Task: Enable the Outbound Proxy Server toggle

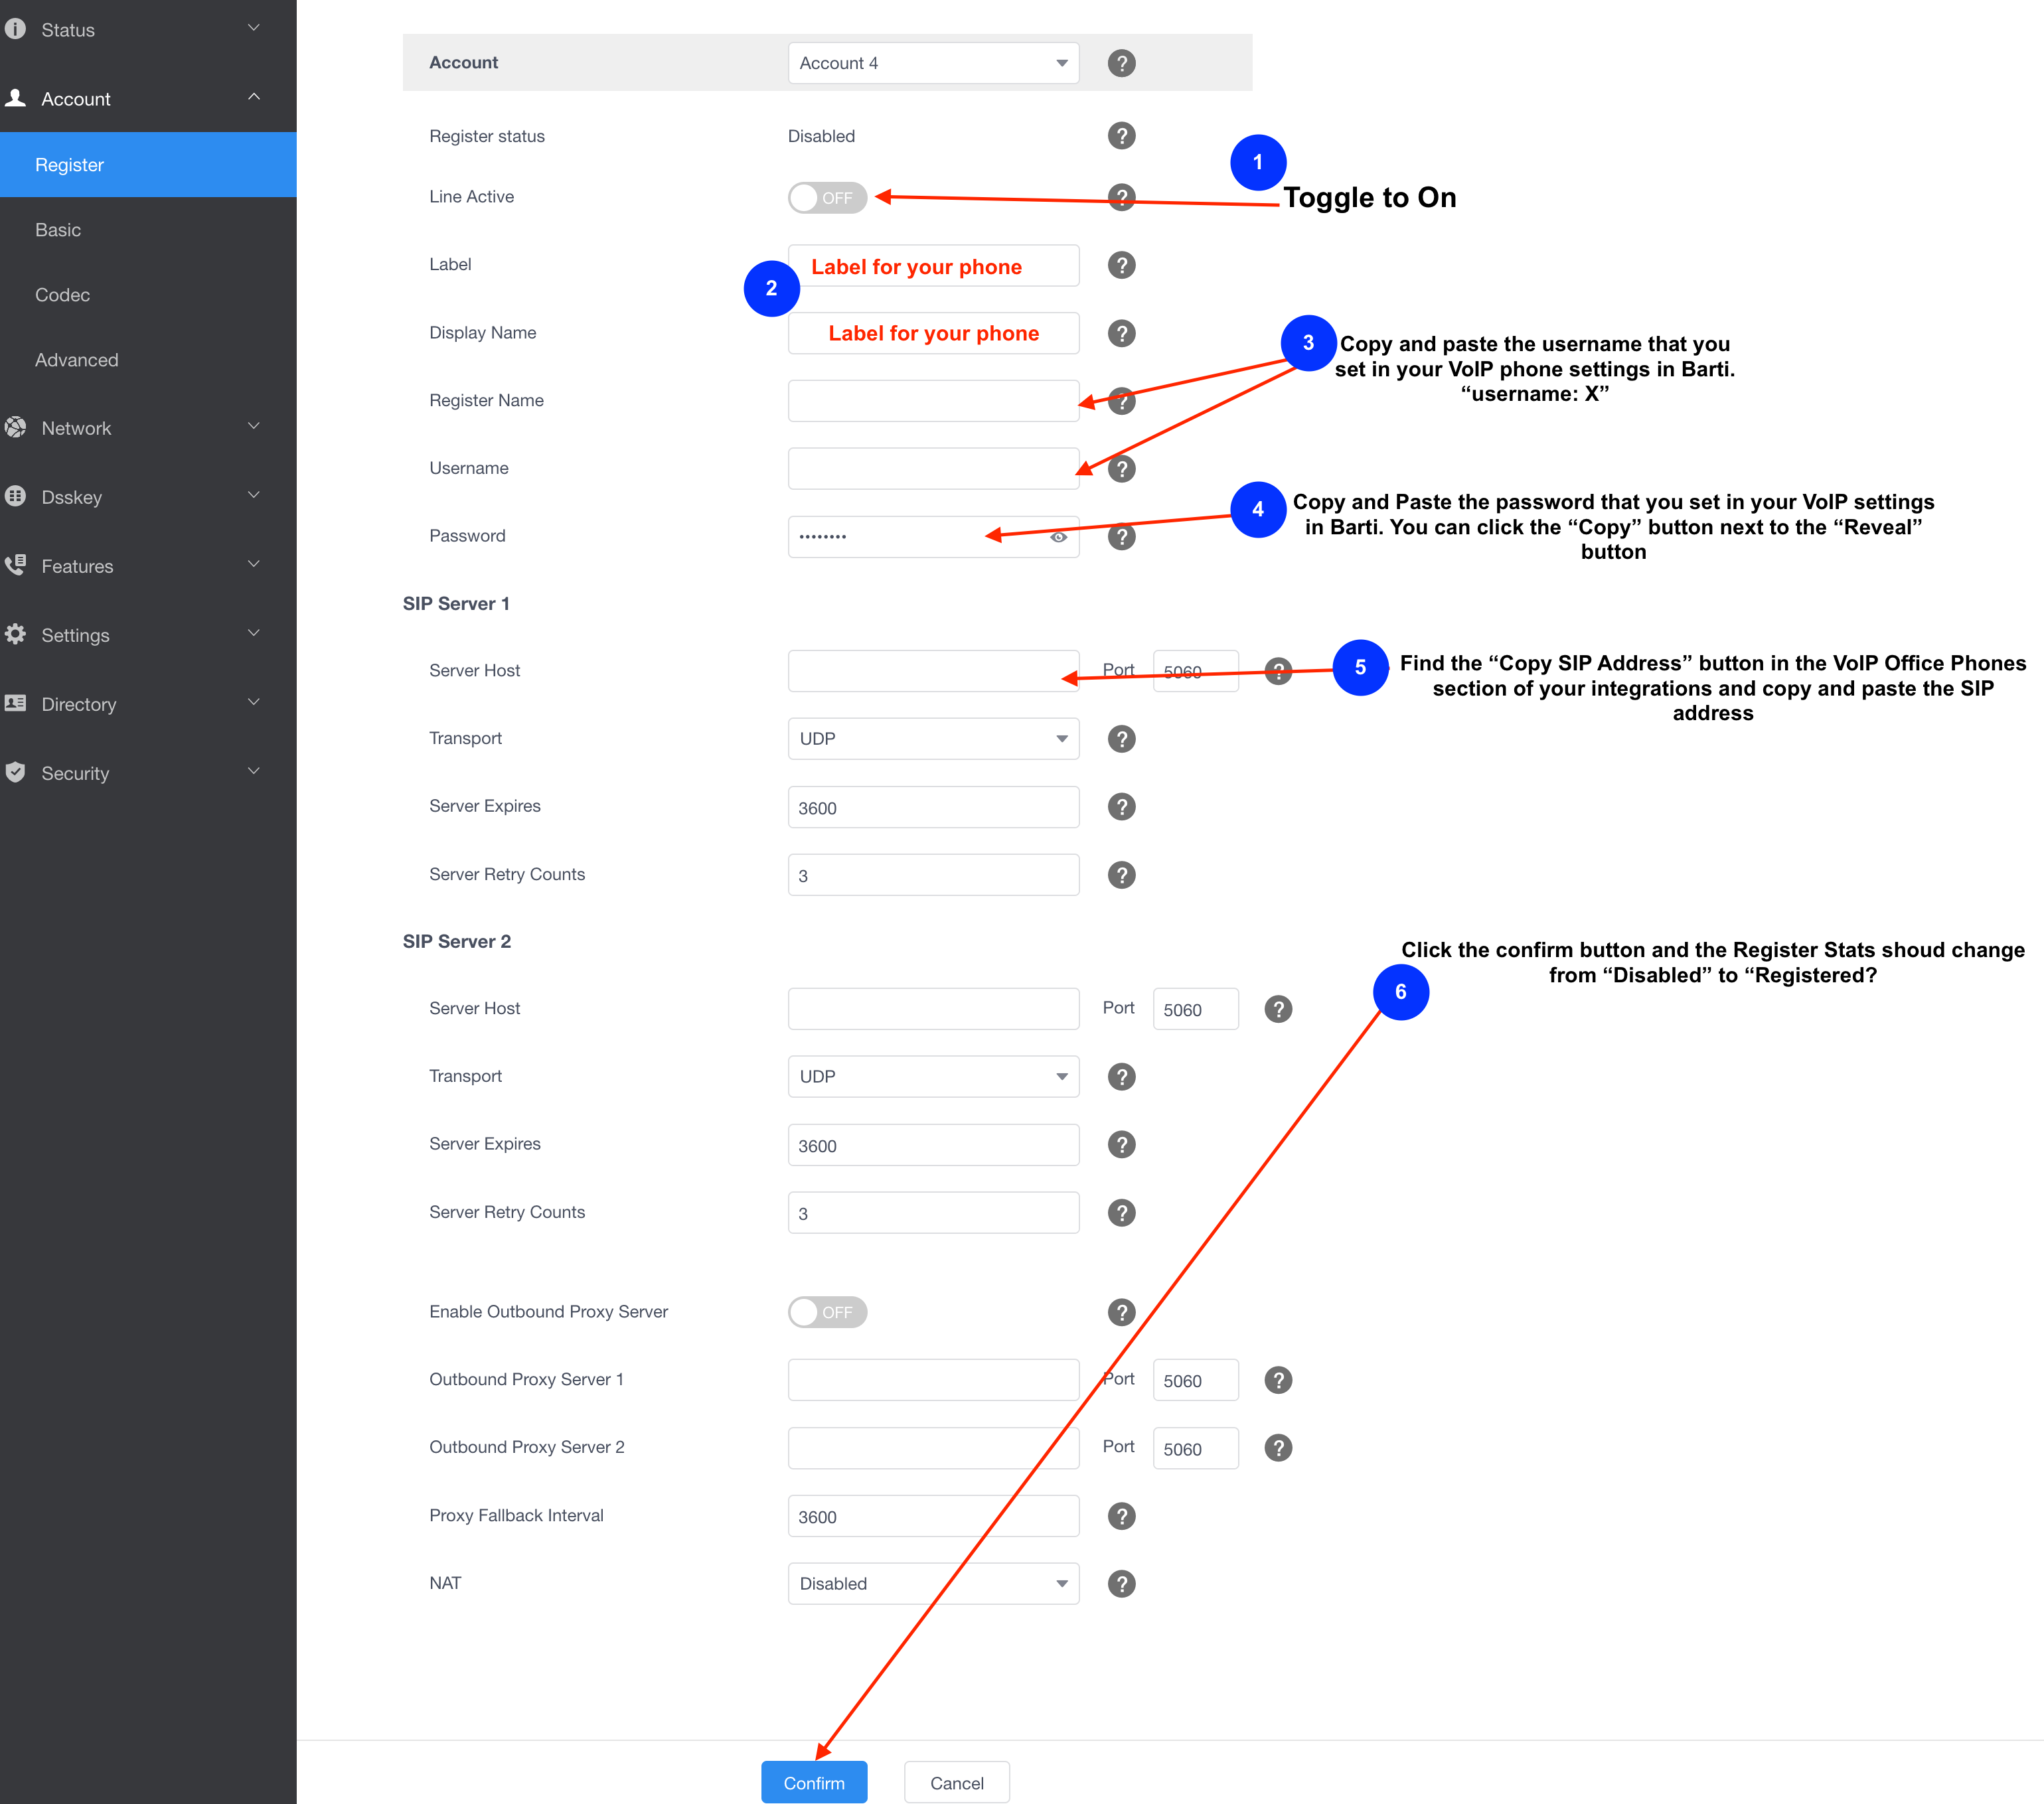Action: pos(827,1312)
